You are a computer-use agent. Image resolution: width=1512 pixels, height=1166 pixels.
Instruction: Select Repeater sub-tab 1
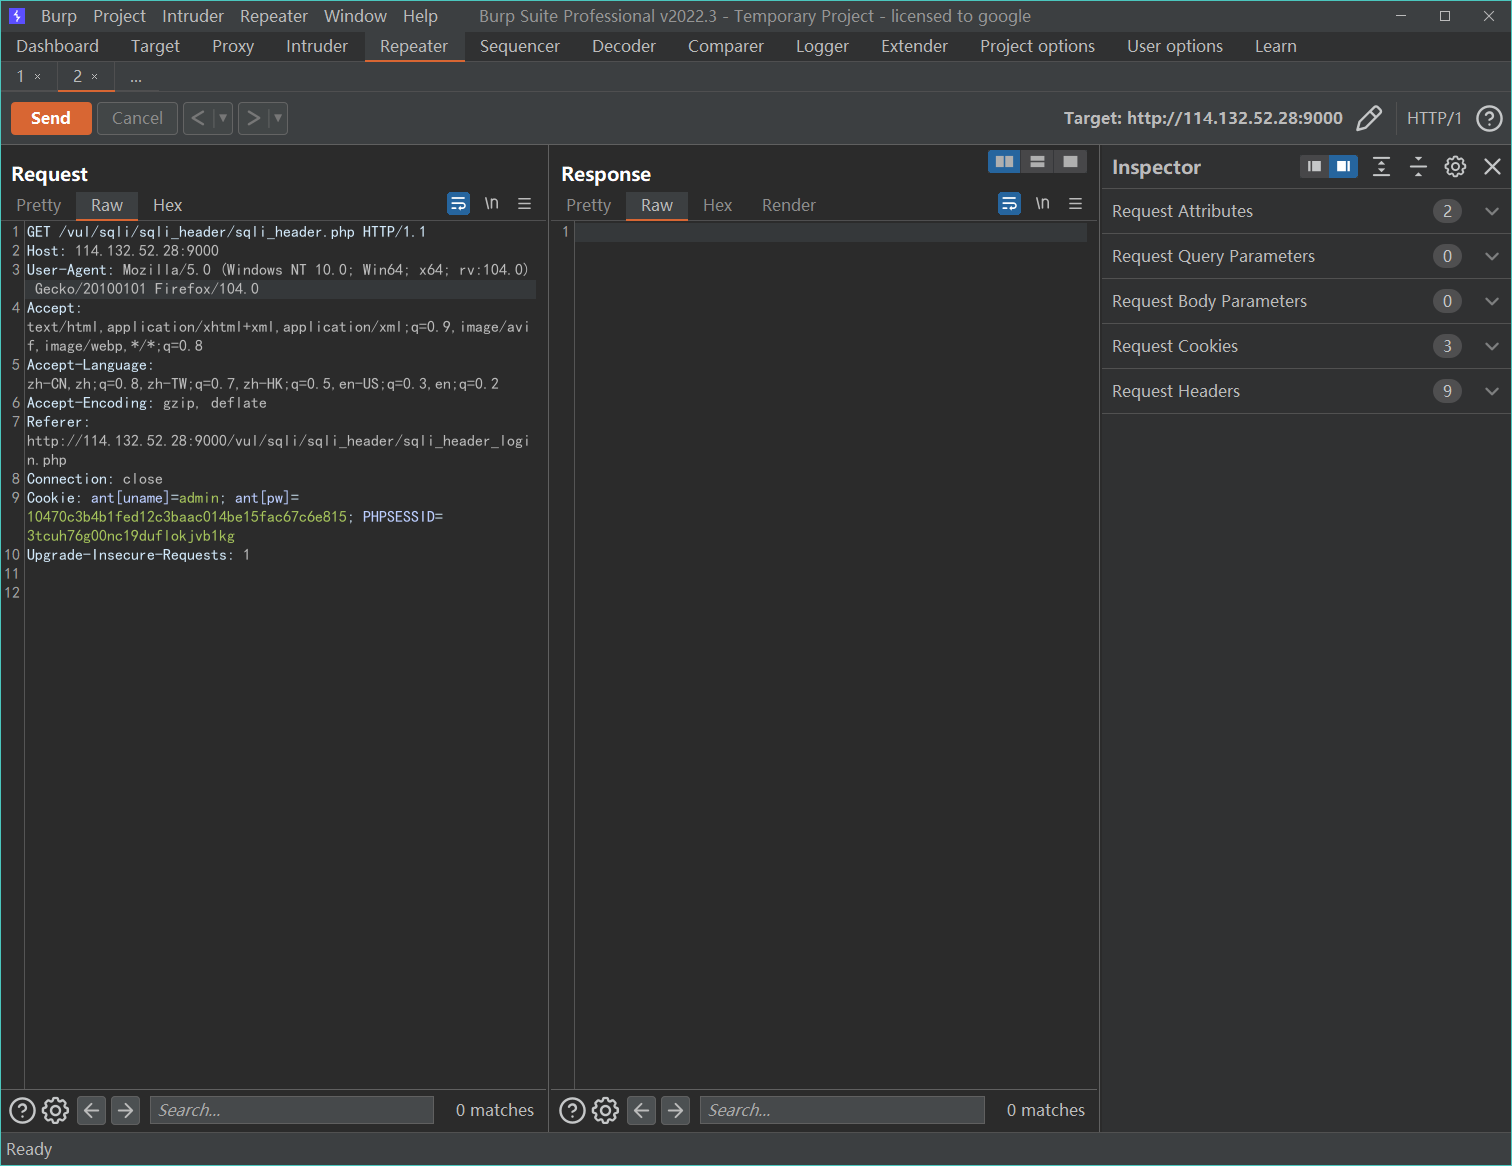(20, 76)
